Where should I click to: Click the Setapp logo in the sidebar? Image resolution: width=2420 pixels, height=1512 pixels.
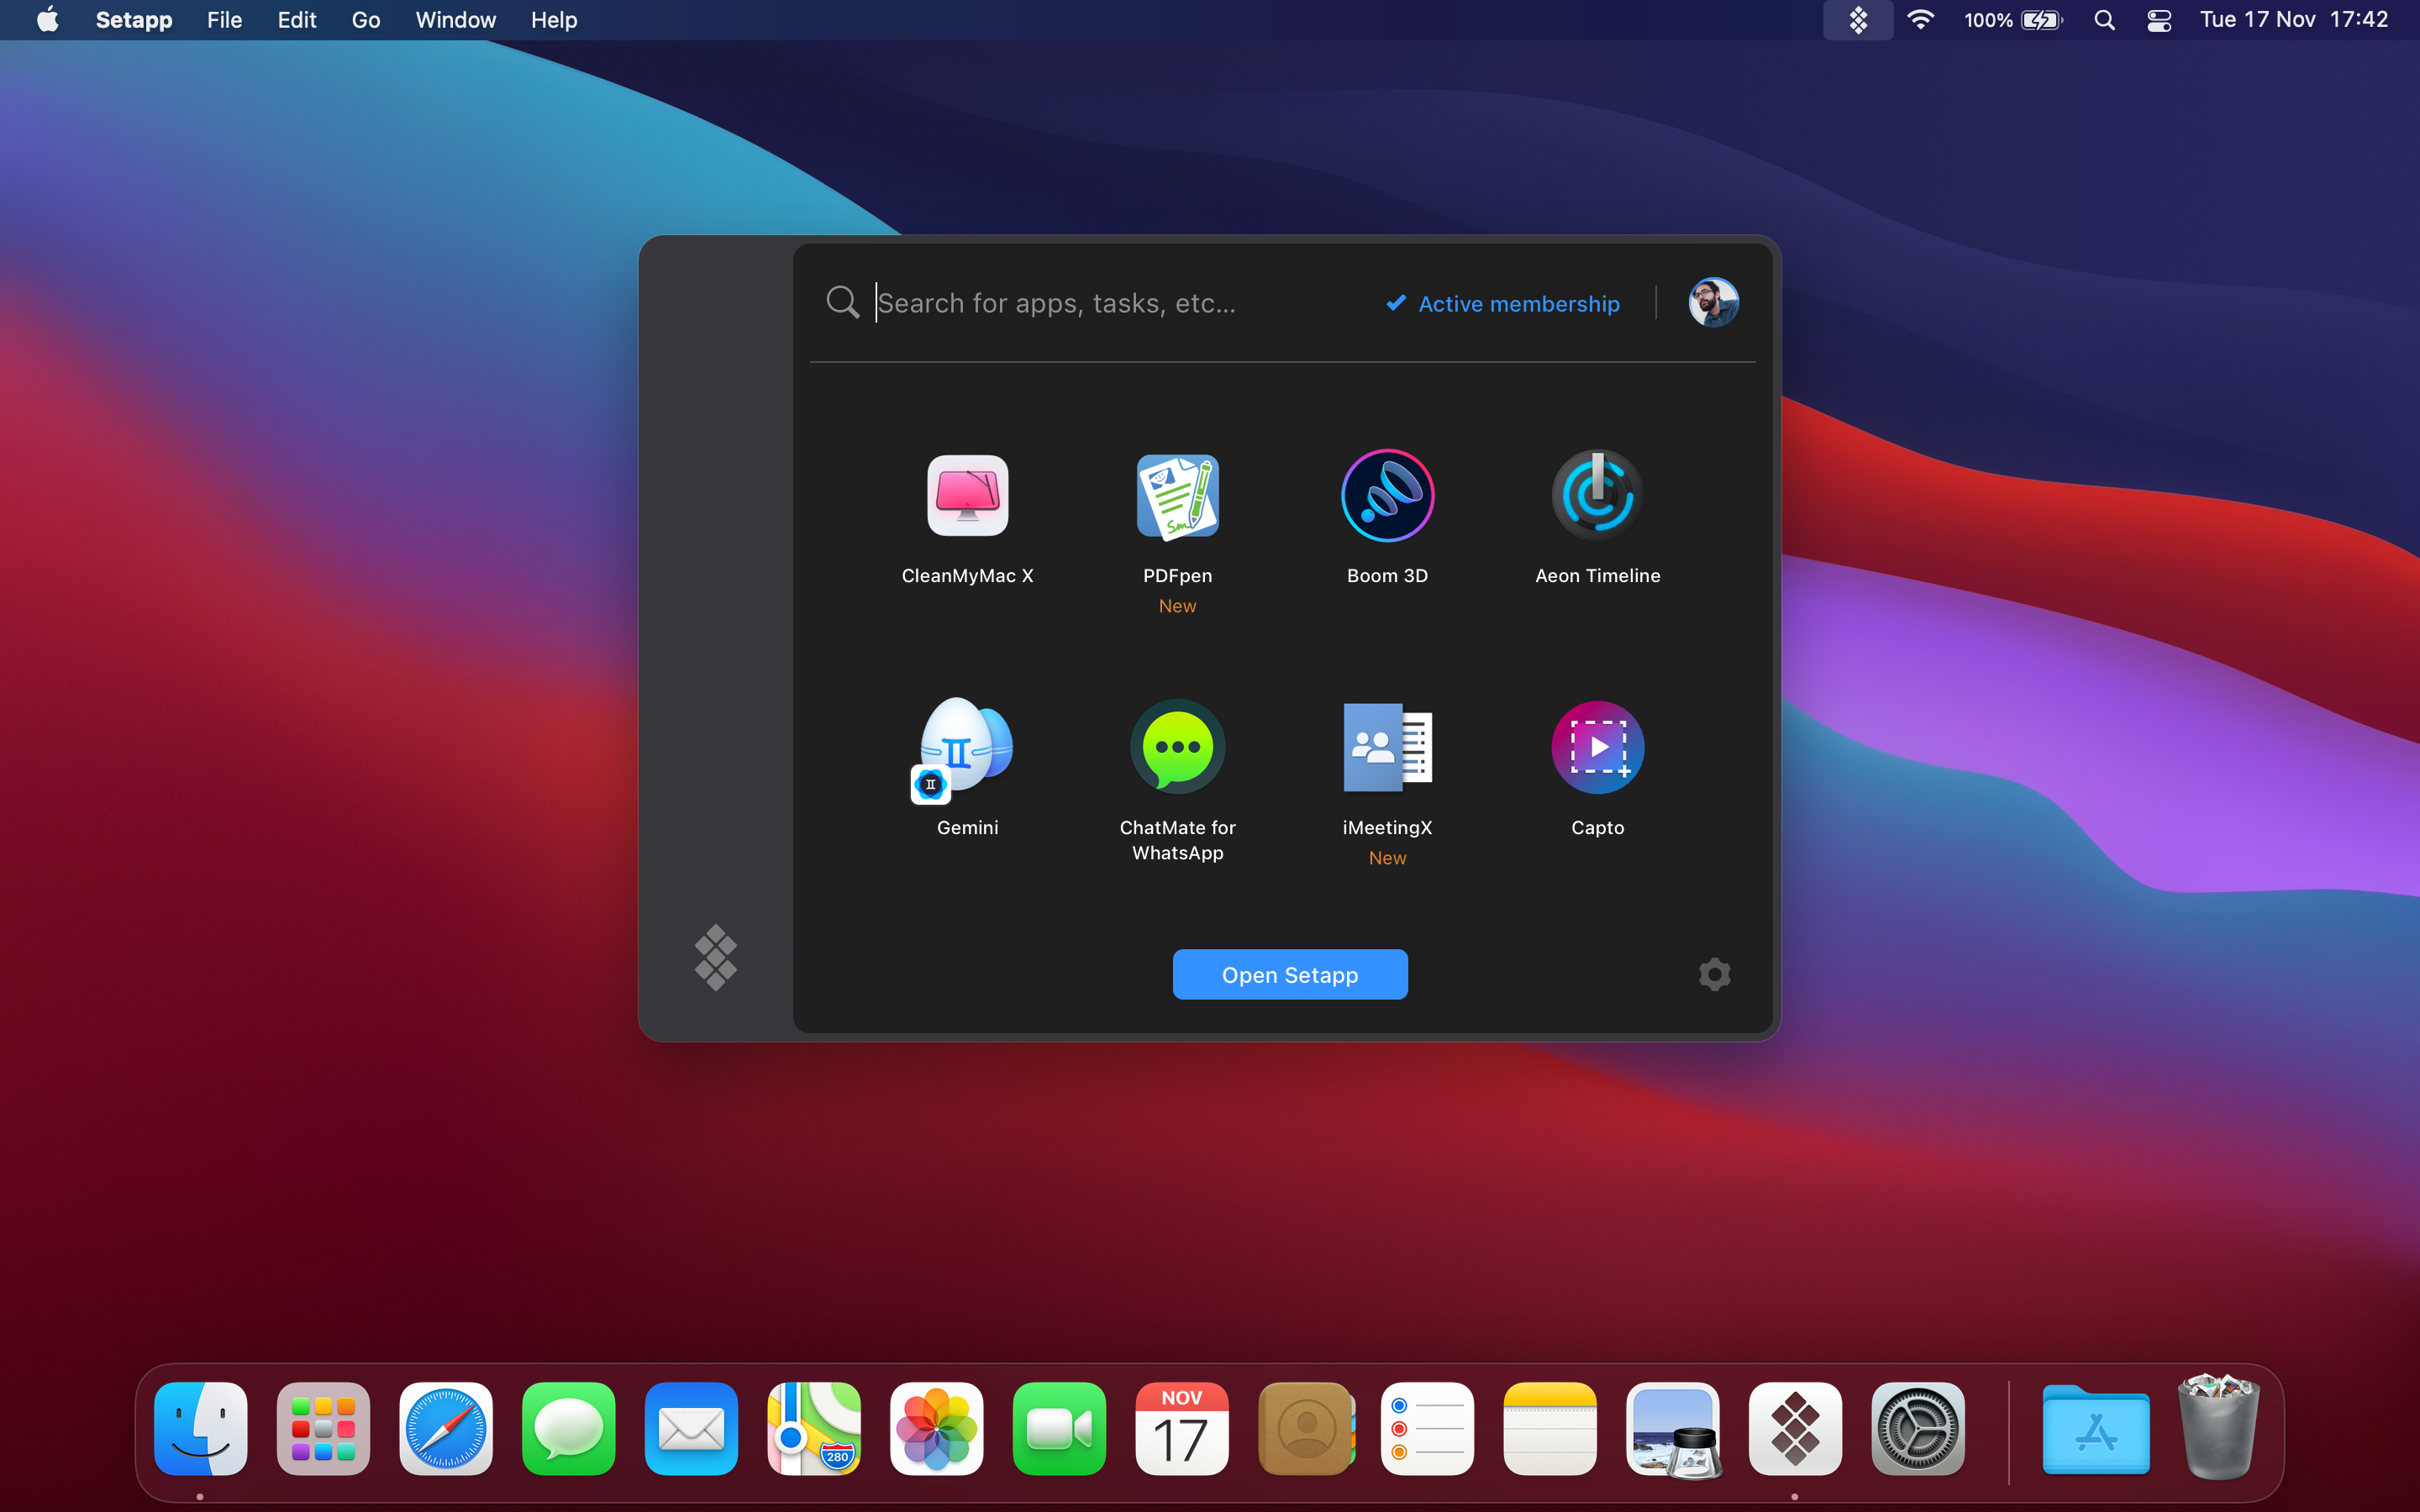[x=716, y=957]
